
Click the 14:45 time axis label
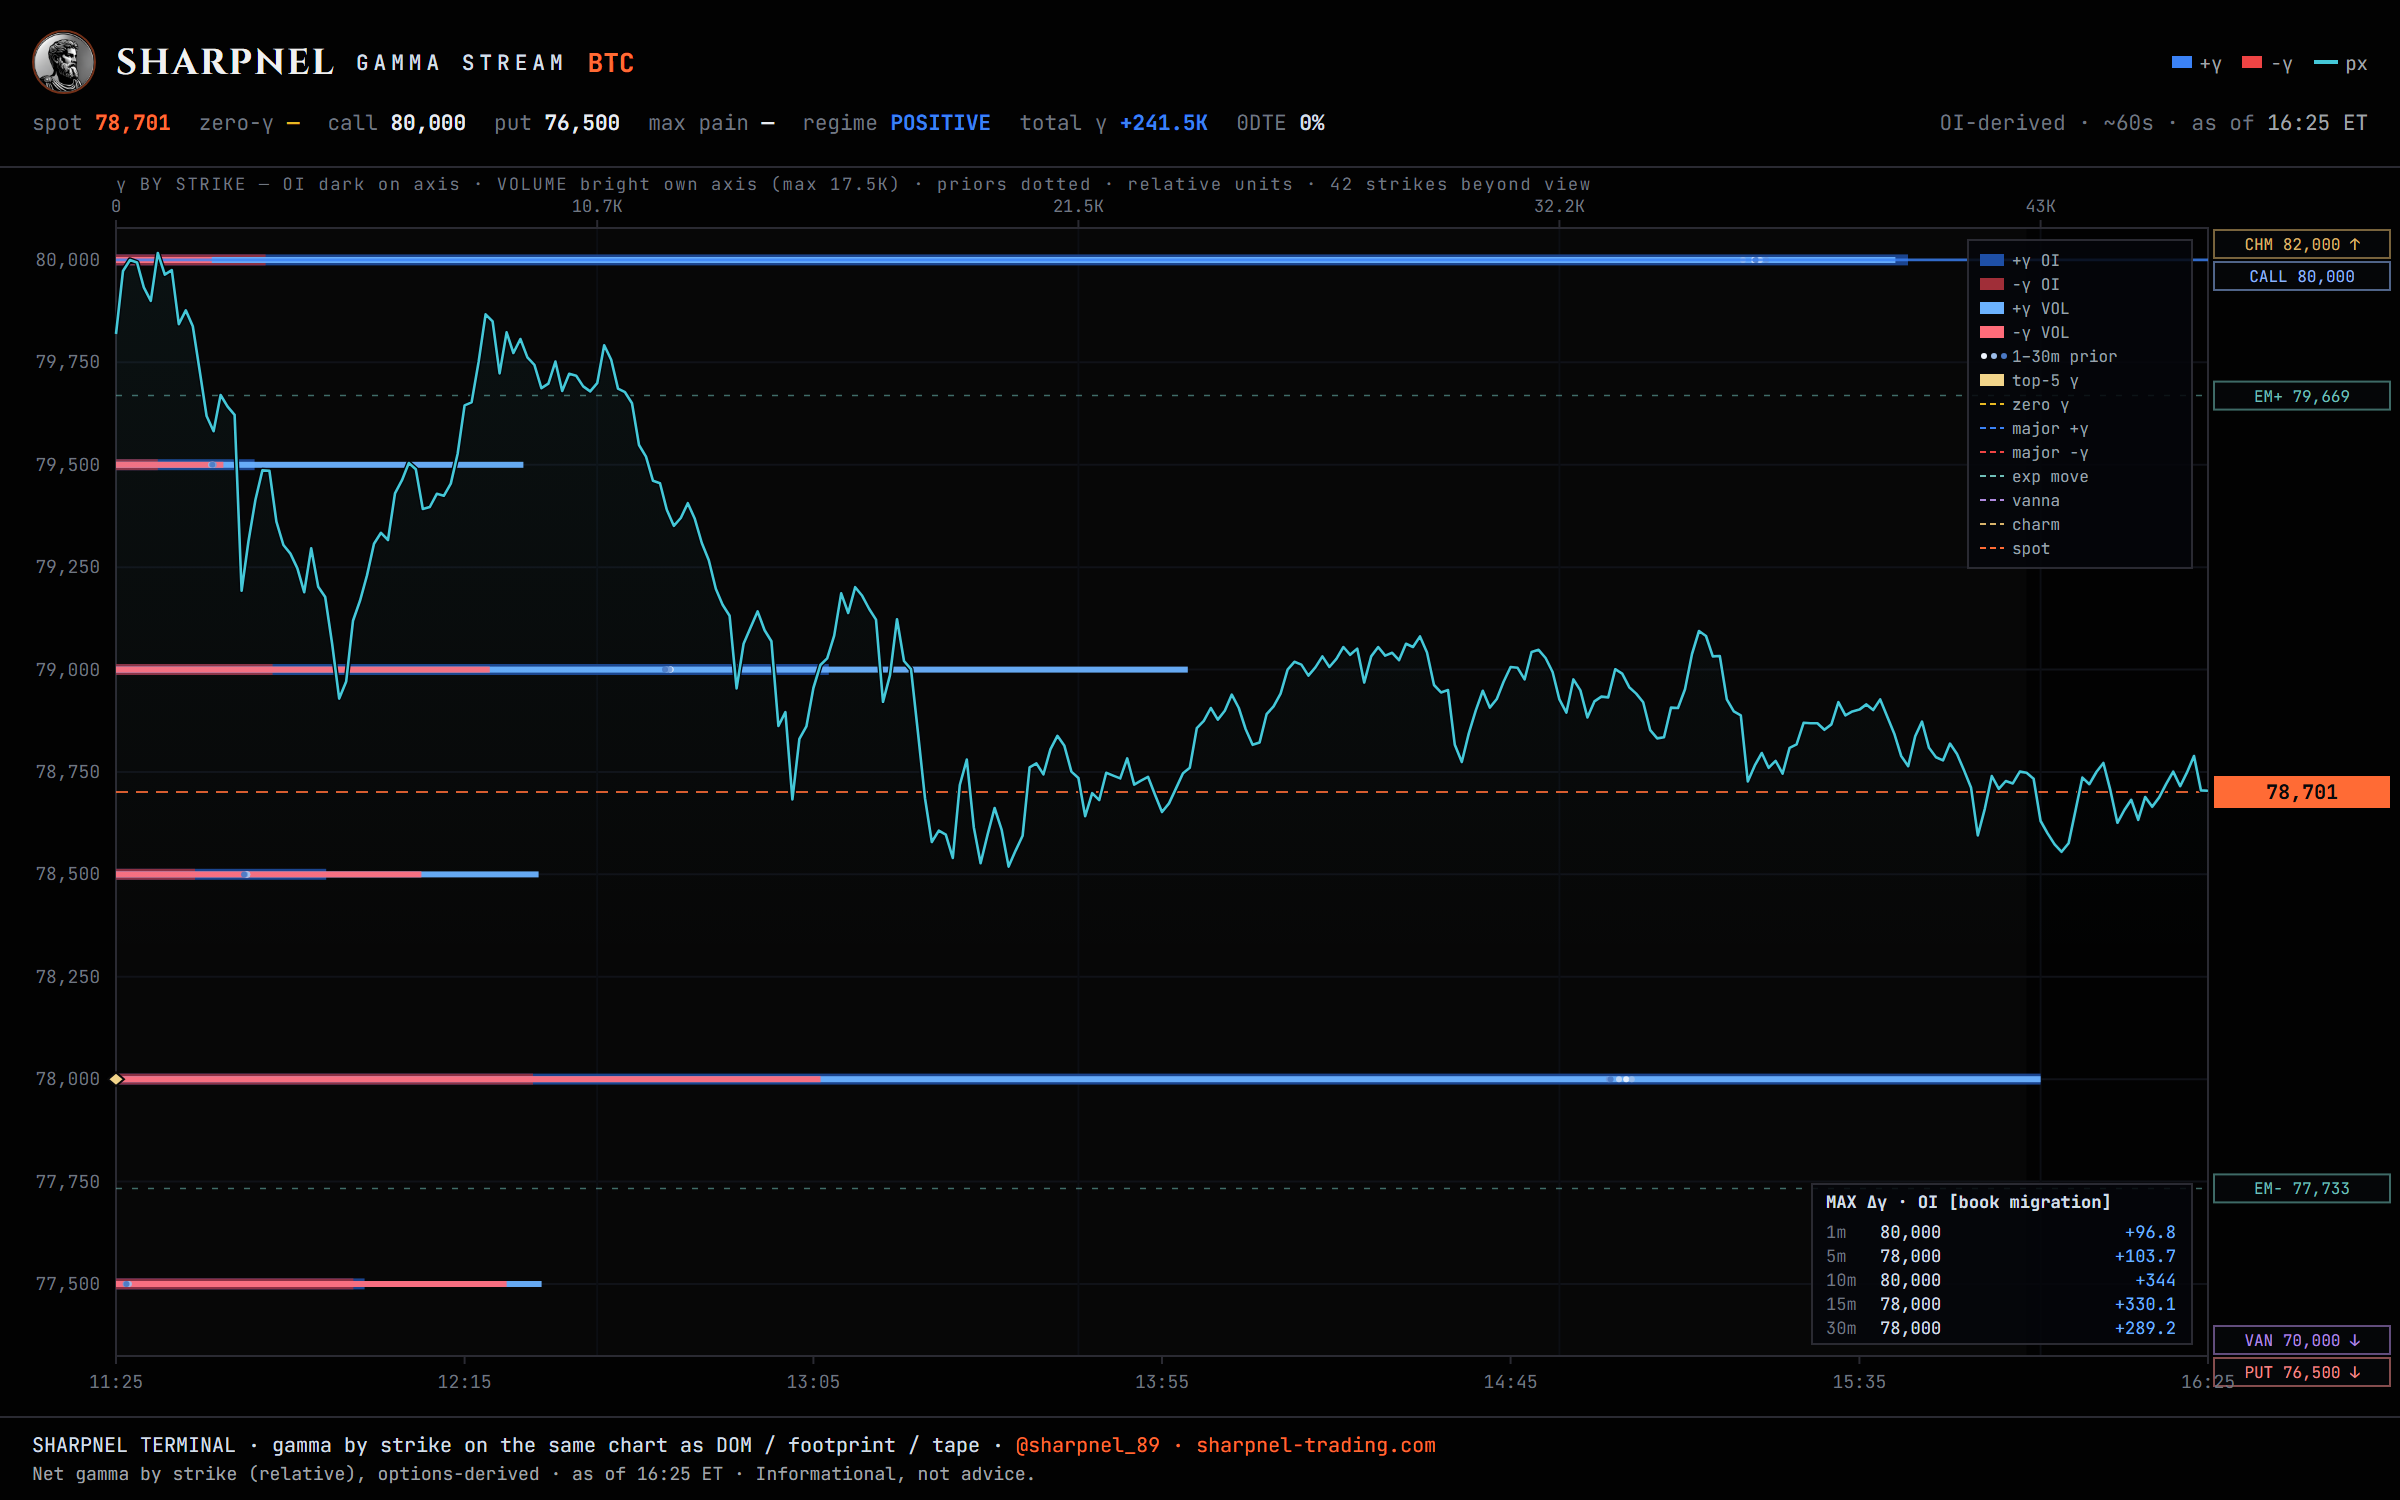1510,1382
